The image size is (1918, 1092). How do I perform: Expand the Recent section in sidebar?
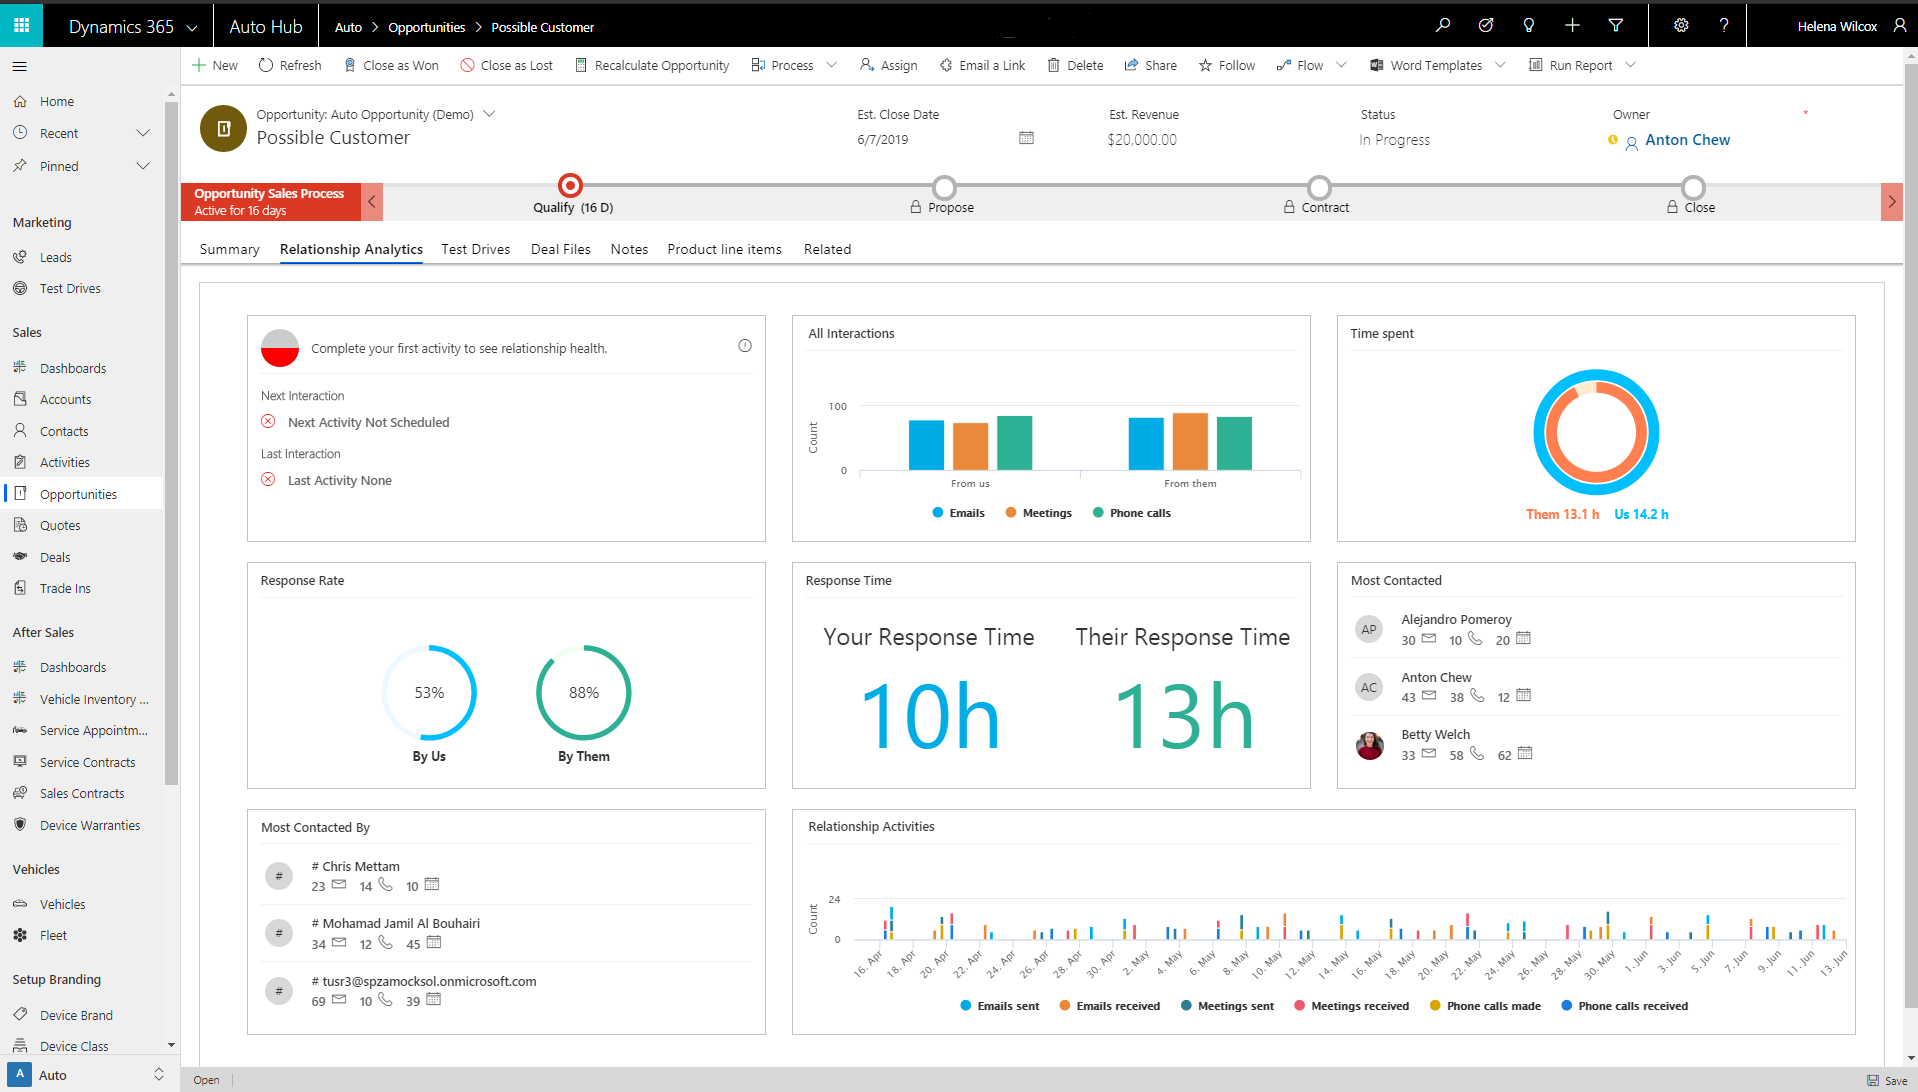[143, 134]
